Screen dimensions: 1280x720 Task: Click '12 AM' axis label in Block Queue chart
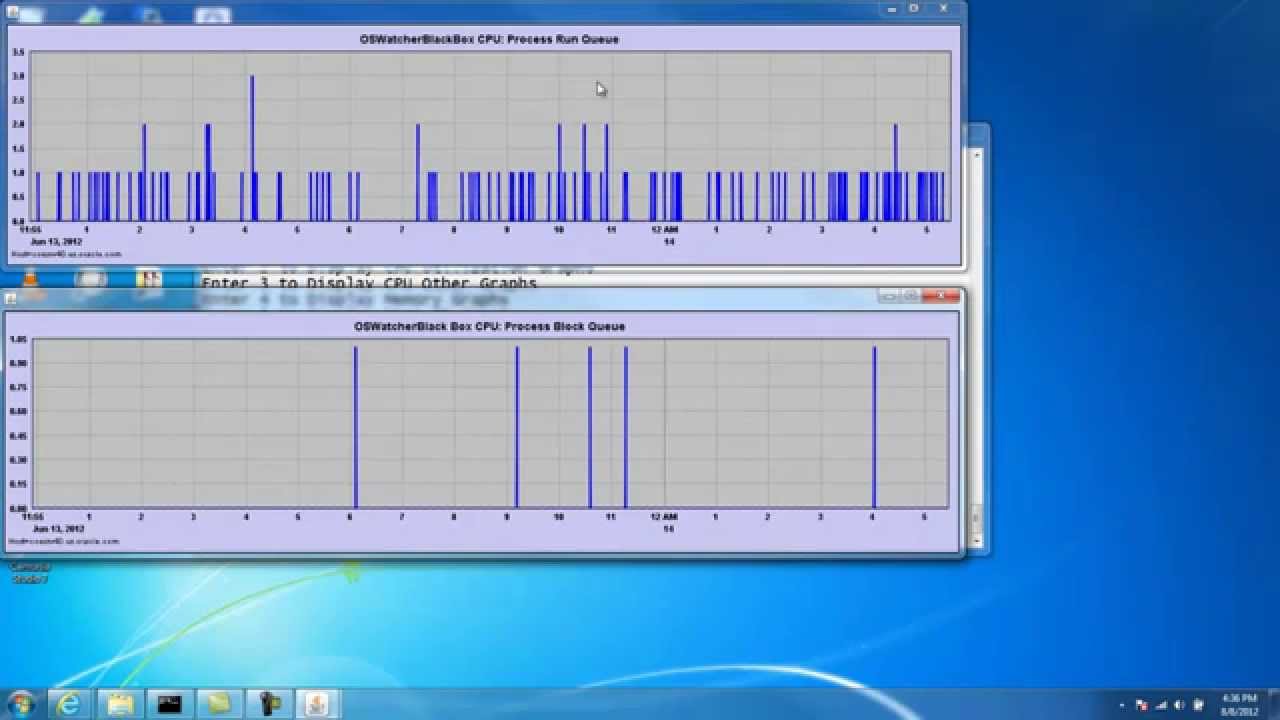pyautogui.click(x=664, y=517)
